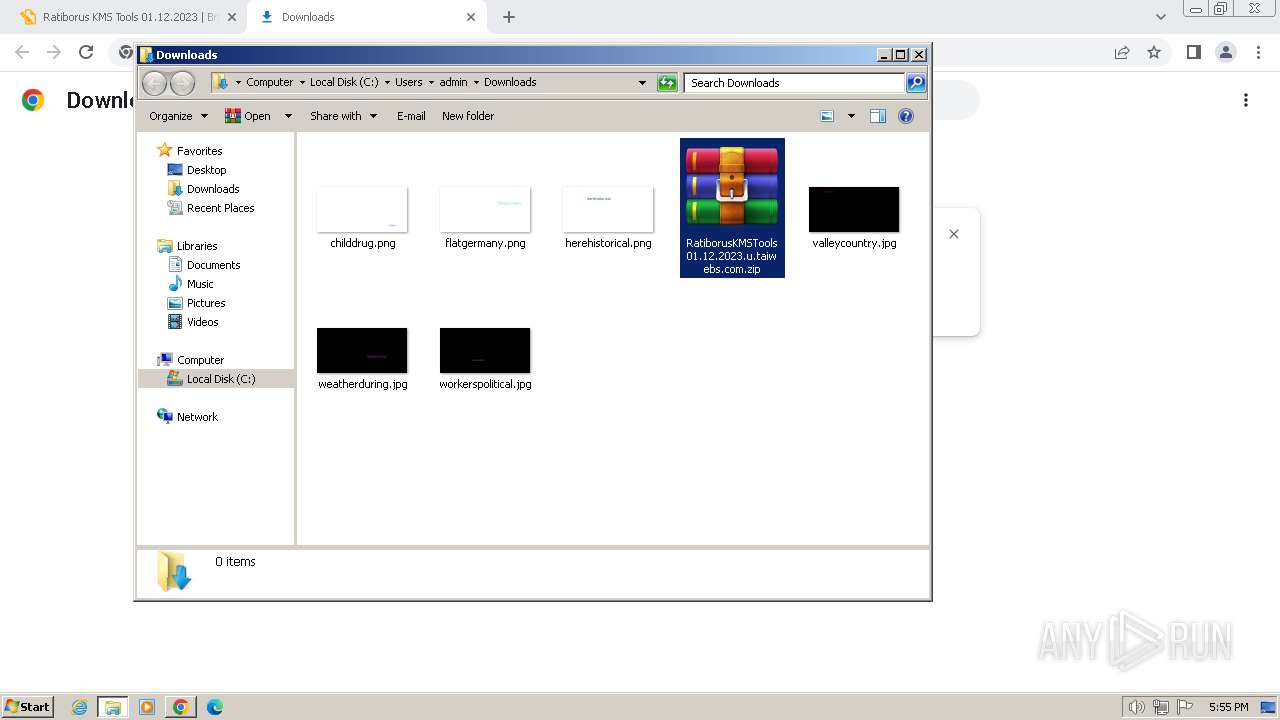Open the Organize menu
Image resolution: width=1280 pixels, height=720 pixels.
[178, 116]
